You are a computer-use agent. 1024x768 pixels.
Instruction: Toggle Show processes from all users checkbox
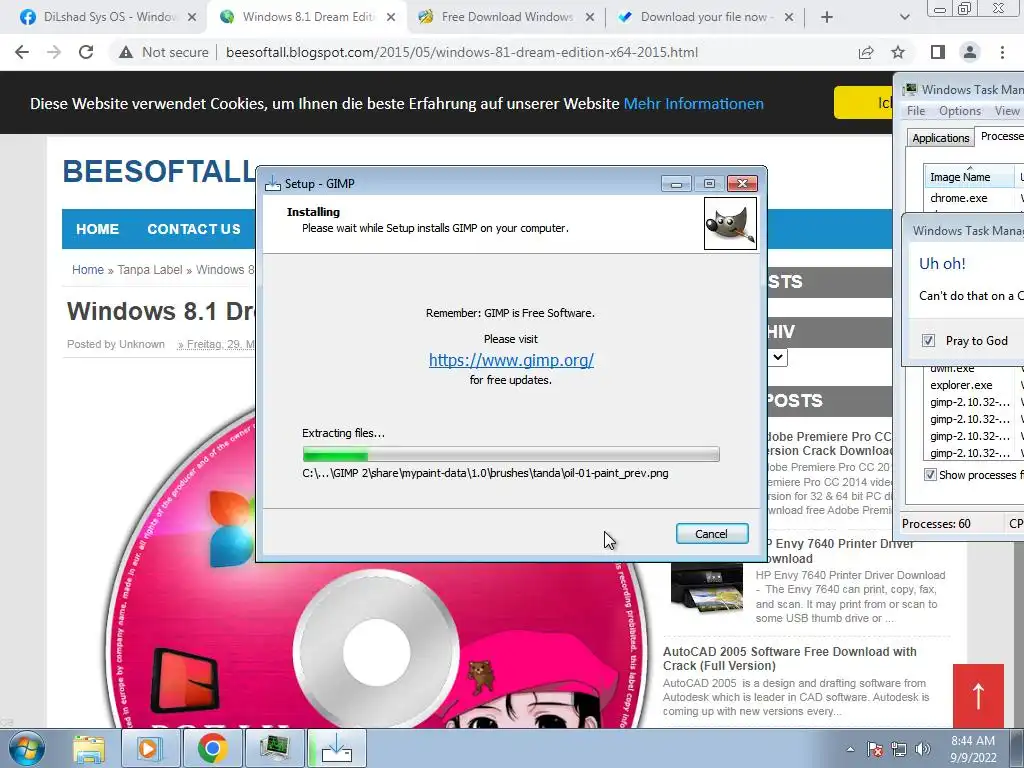[x=931, y=475]
